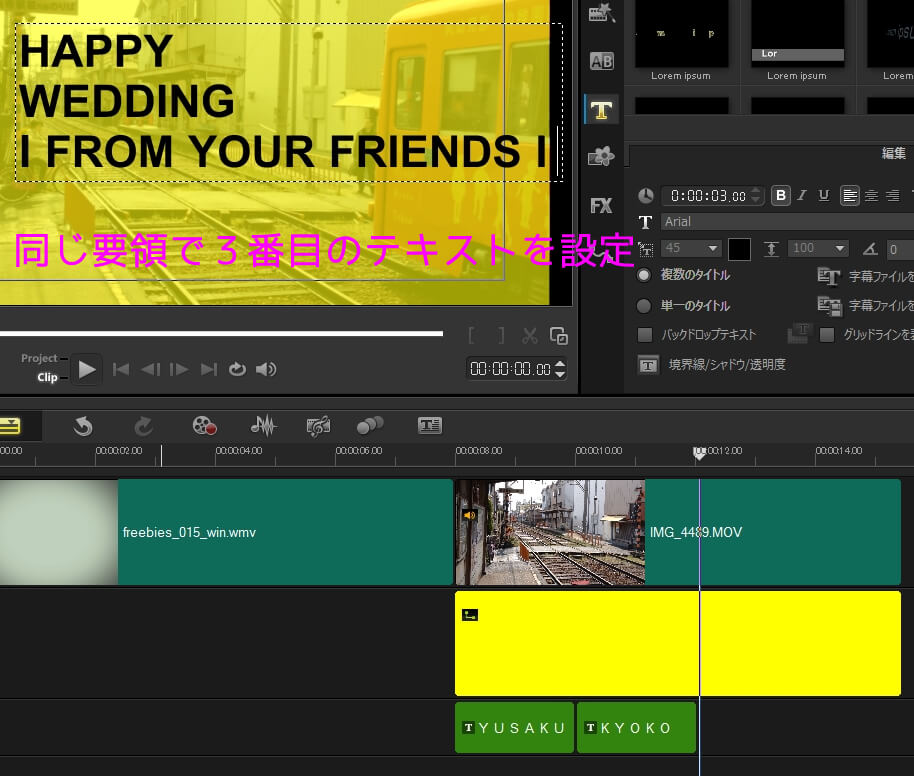The width and height of the screenshot is (914, 776).
Task: Select the 単一のタイトル radio button
Action: (x=644, y=306)
